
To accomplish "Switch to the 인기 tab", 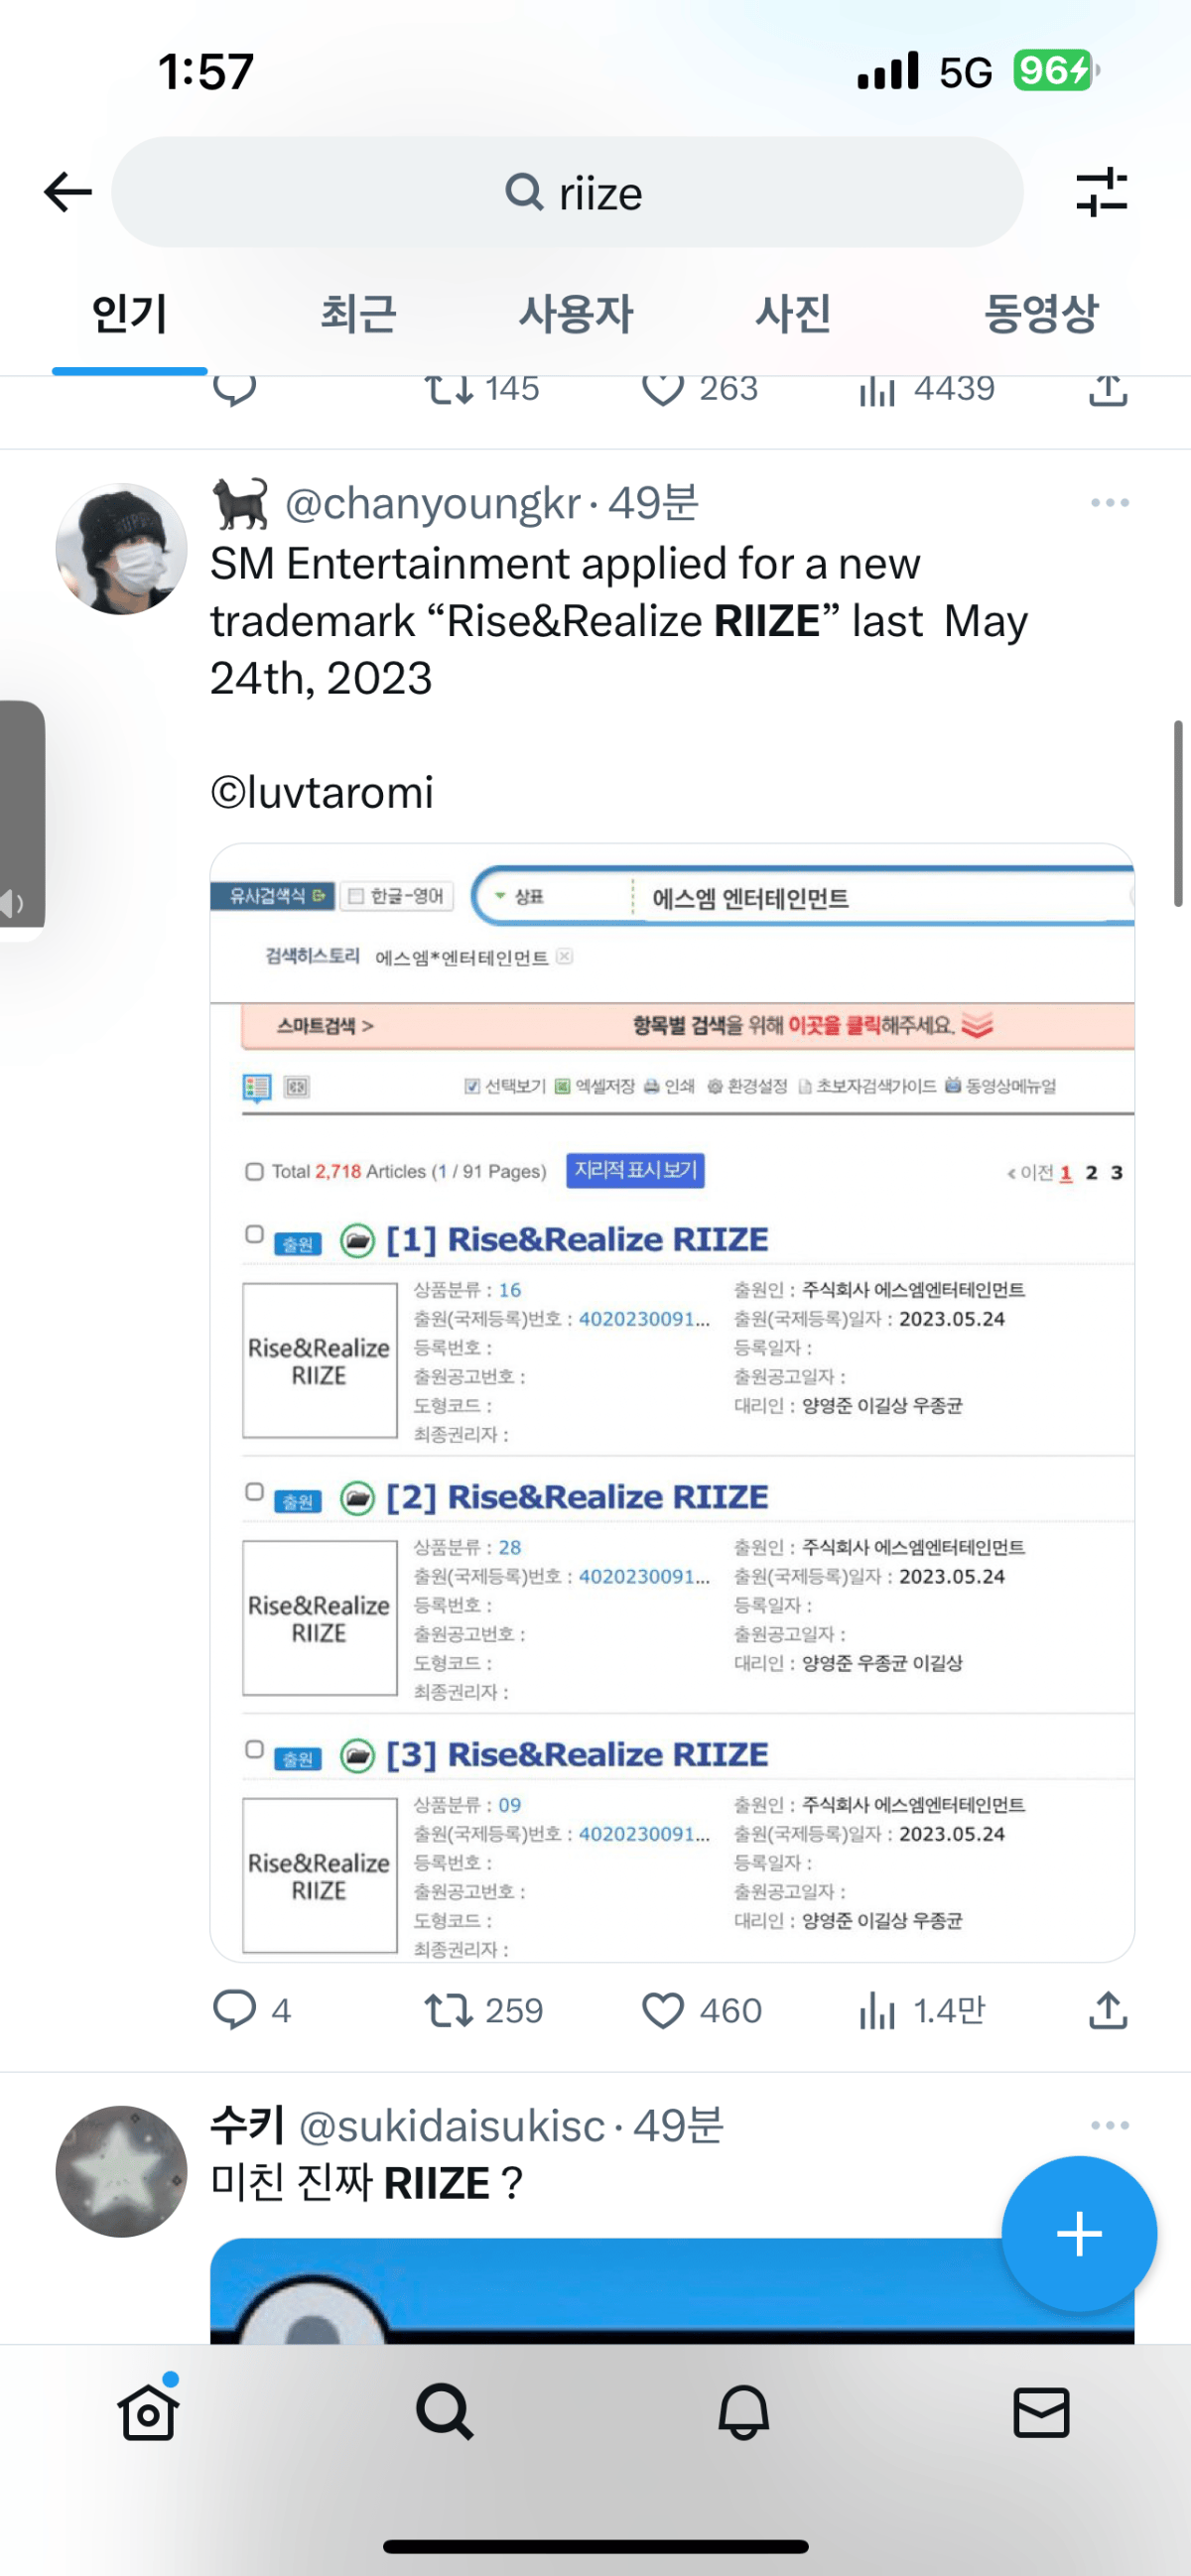I will click(130, 314).
